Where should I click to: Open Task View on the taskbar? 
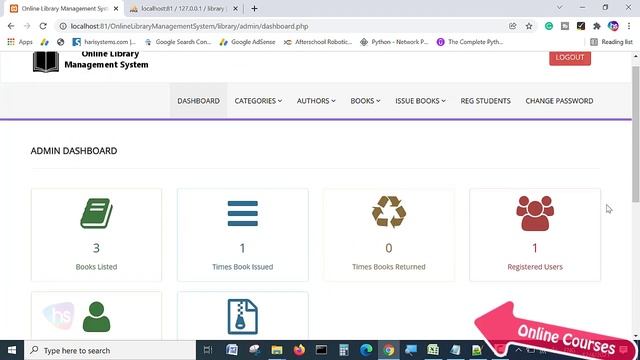tap(208, 350)
